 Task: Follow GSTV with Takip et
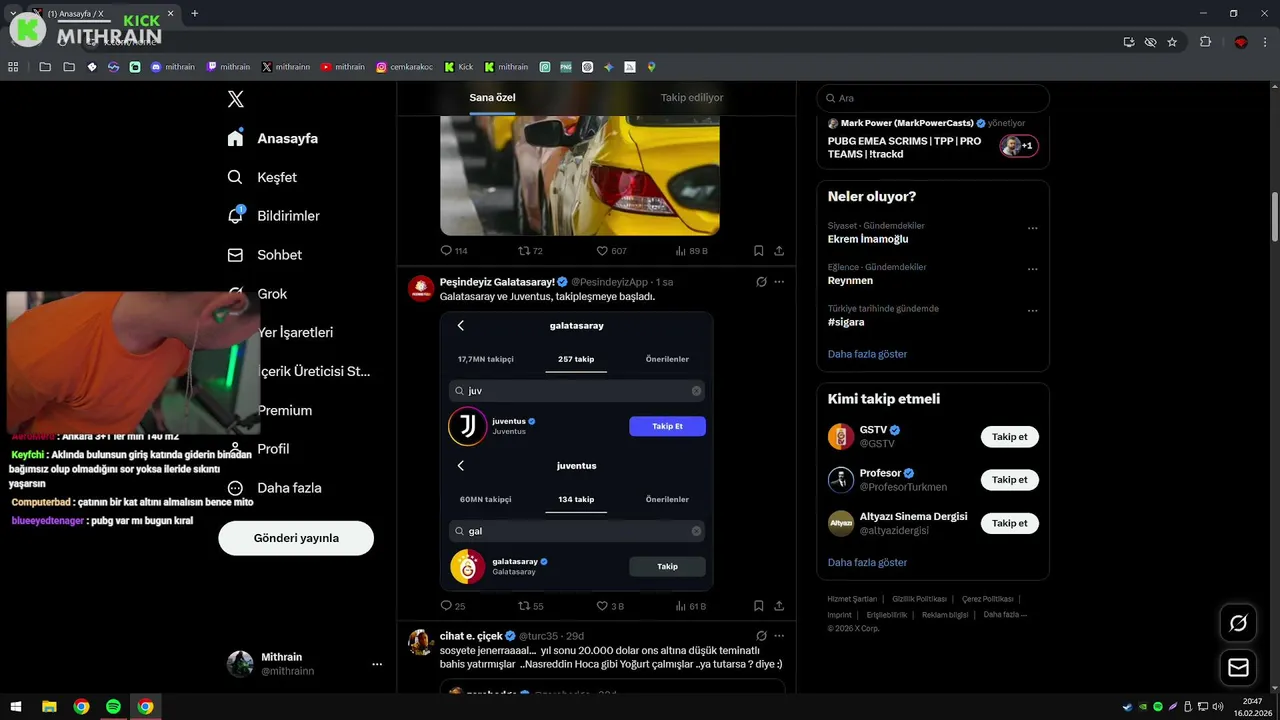point(1010,437)
